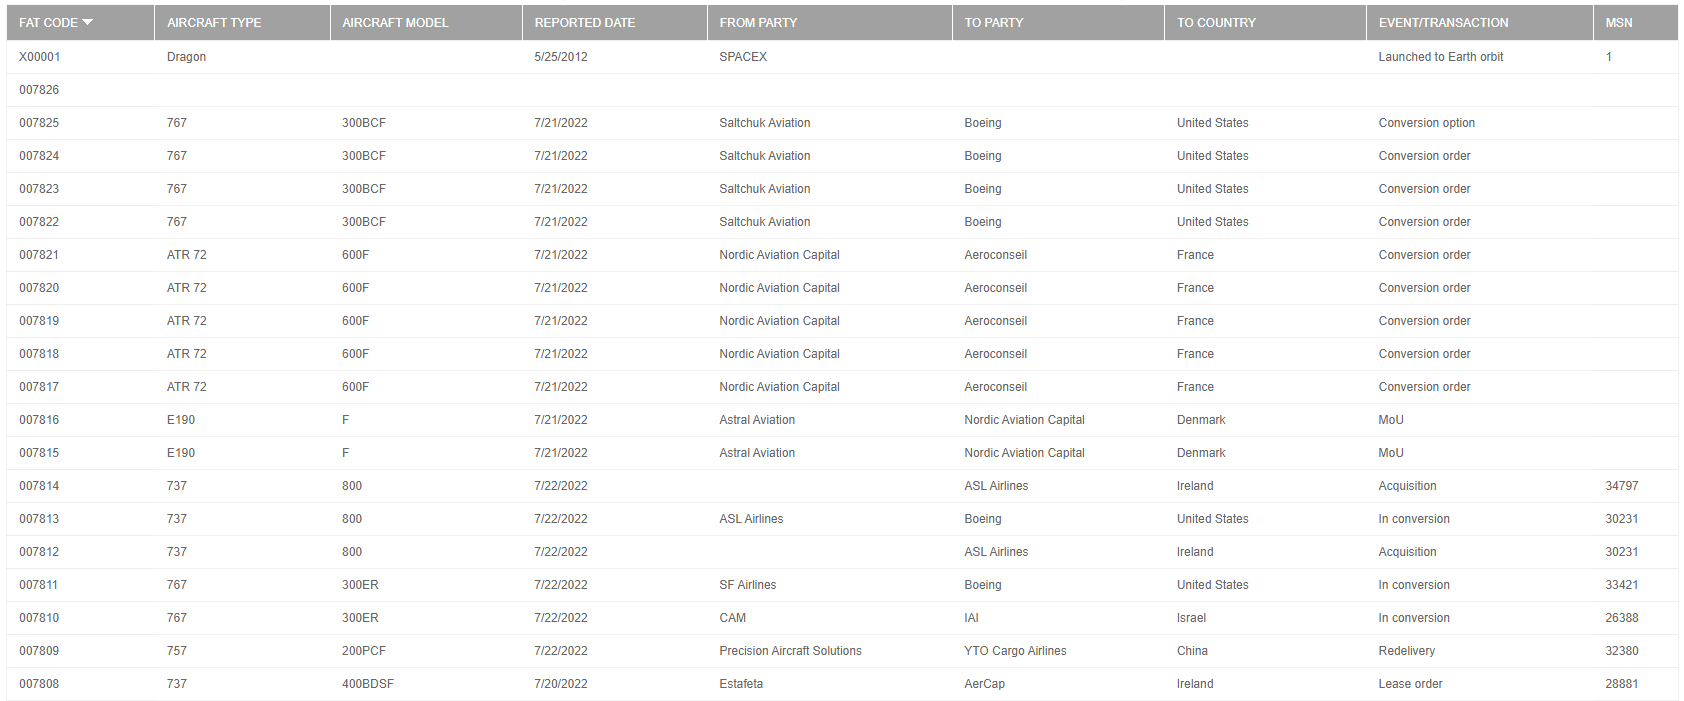Click the Lease order event cell

click(1410, 684)
